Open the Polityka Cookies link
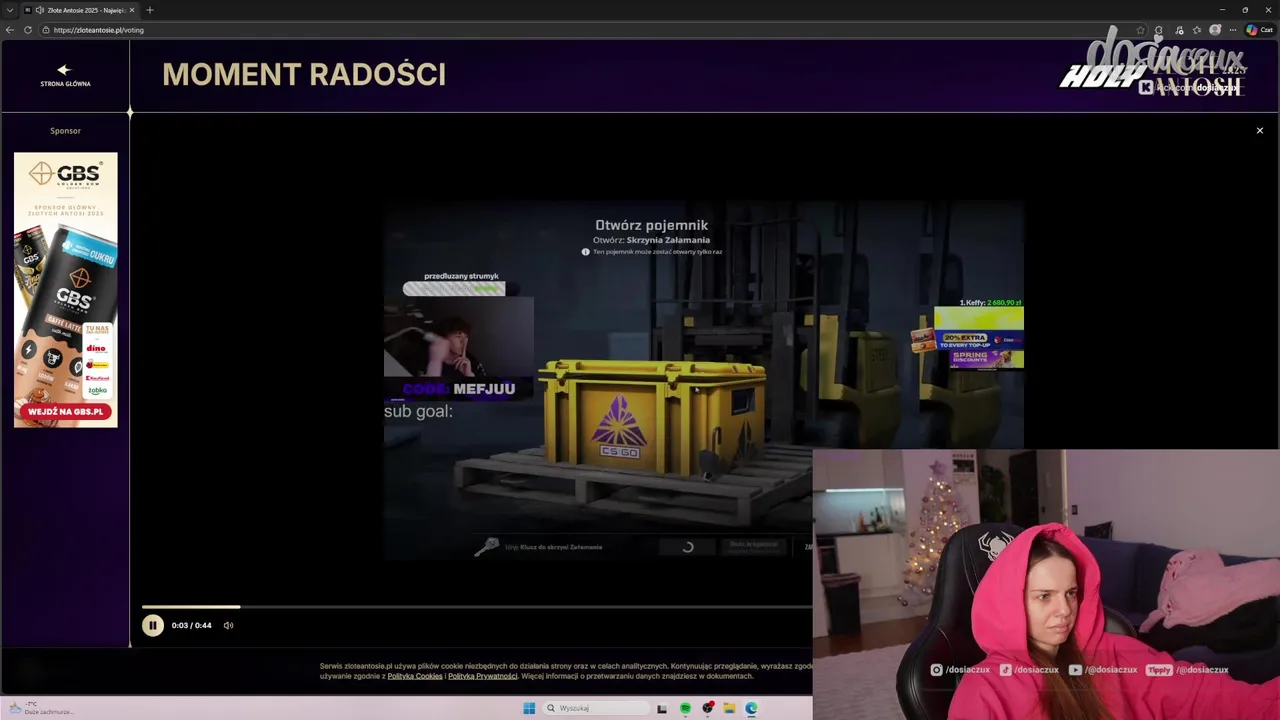Screen dimensions: 1280x720 click(415, 676)
